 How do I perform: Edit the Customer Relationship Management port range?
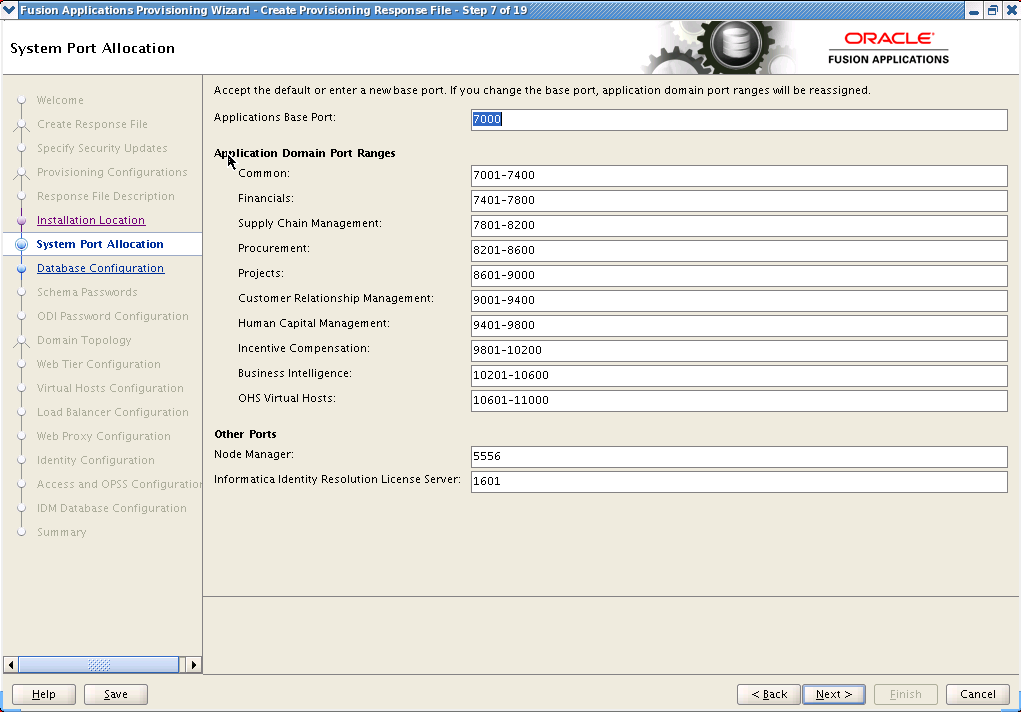739,300
